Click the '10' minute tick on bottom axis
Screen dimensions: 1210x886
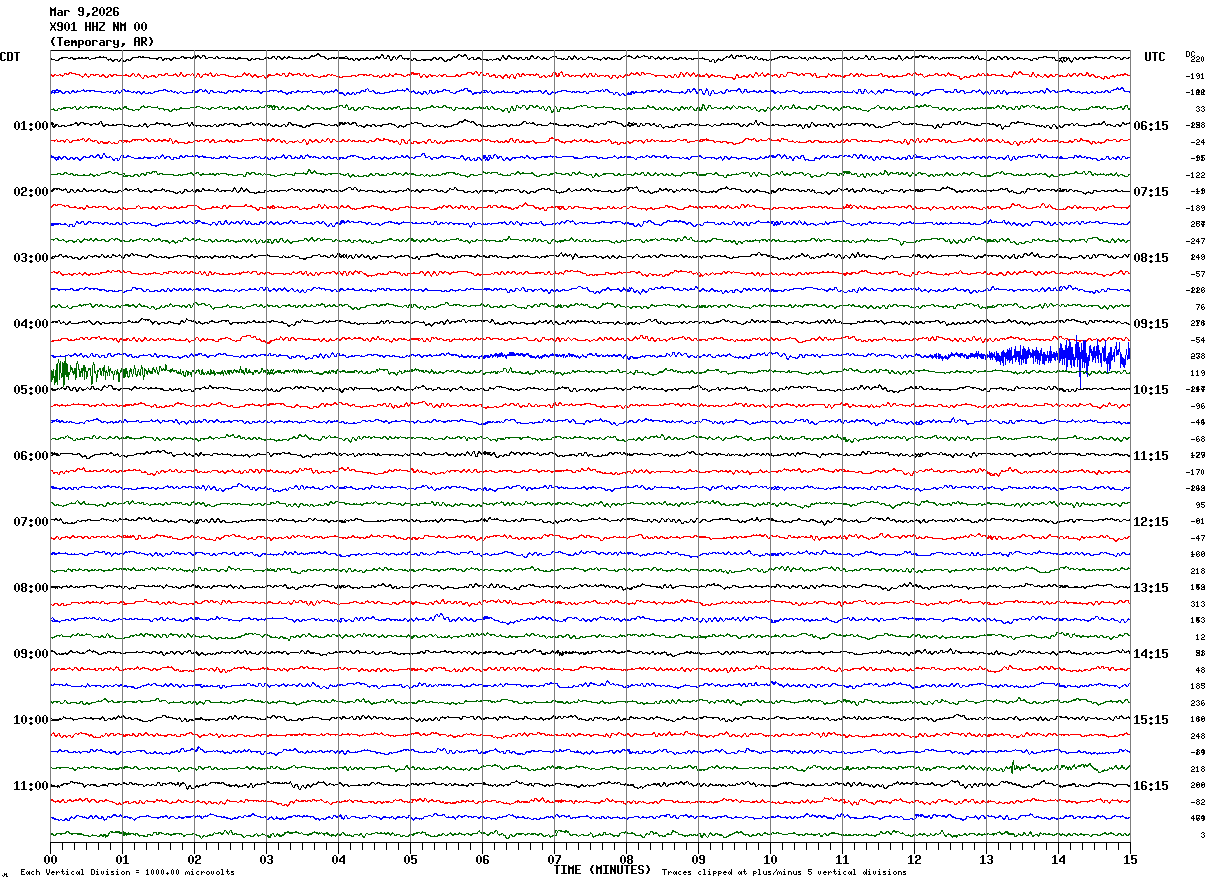[770, 859]
